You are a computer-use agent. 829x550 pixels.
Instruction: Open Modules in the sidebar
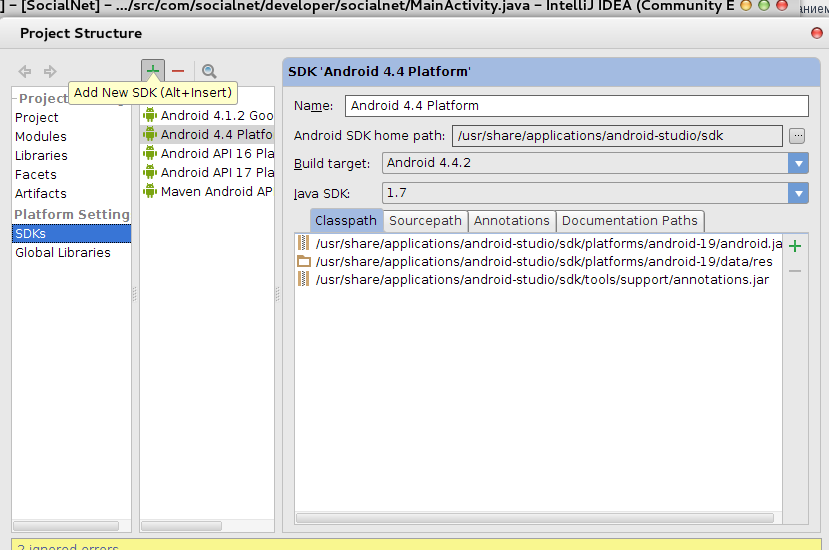[41, 136]
